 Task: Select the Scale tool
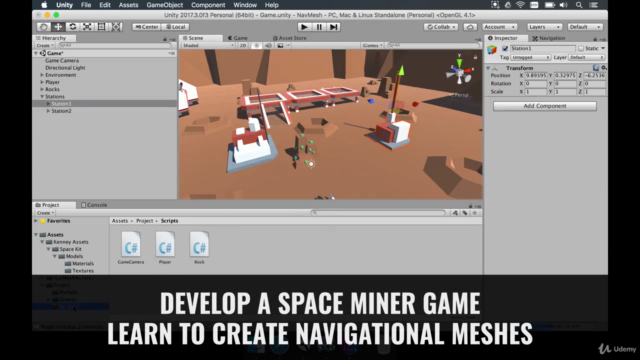(x=87, y=27)
